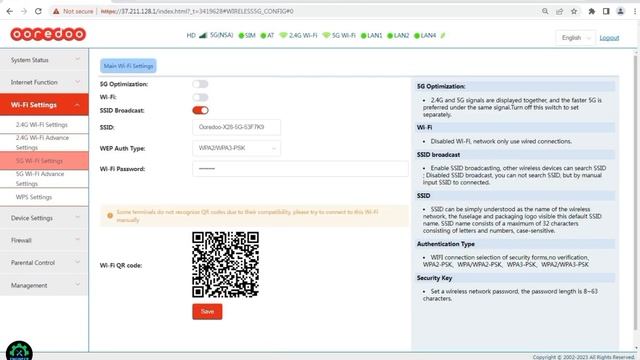Click into Wi-Fi Password field
The image size is (640, 360).
[300, 169]
